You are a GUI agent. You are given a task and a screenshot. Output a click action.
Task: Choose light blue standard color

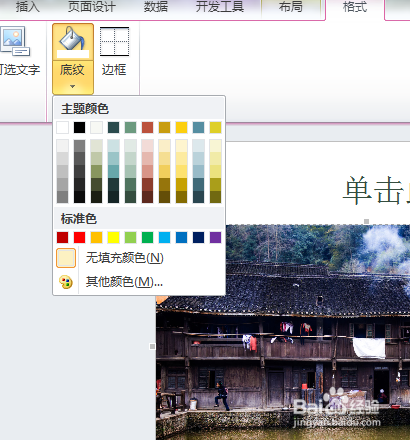tap(164, 237)
